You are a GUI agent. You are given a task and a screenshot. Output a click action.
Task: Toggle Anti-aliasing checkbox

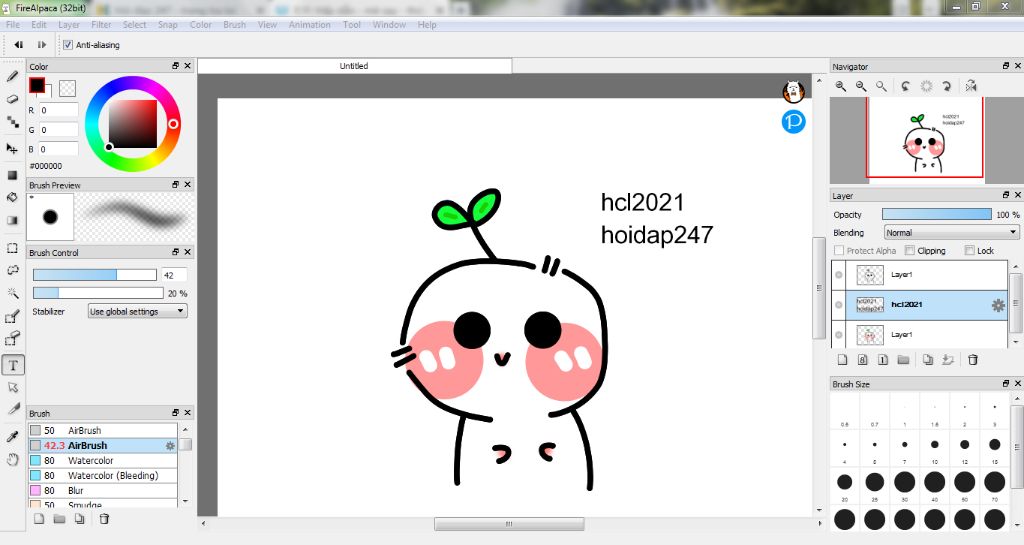(68, 45)
